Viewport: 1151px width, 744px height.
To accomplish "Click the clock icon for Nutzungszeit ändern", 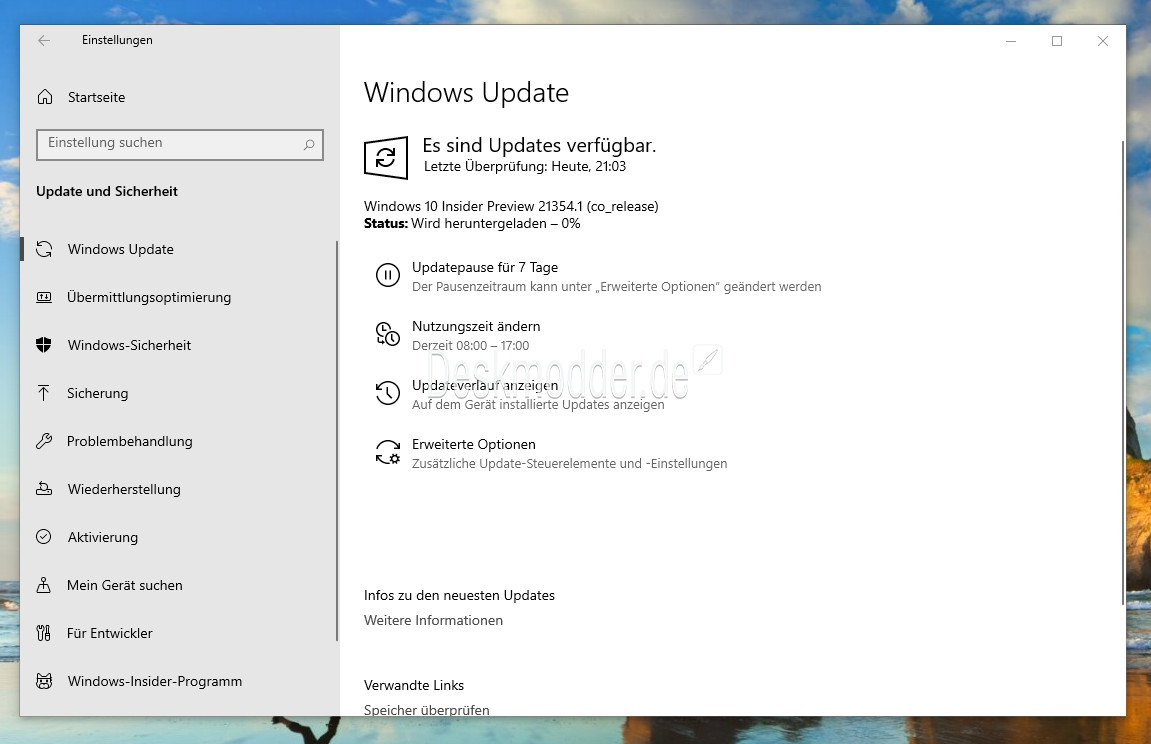I will (388, 335).
